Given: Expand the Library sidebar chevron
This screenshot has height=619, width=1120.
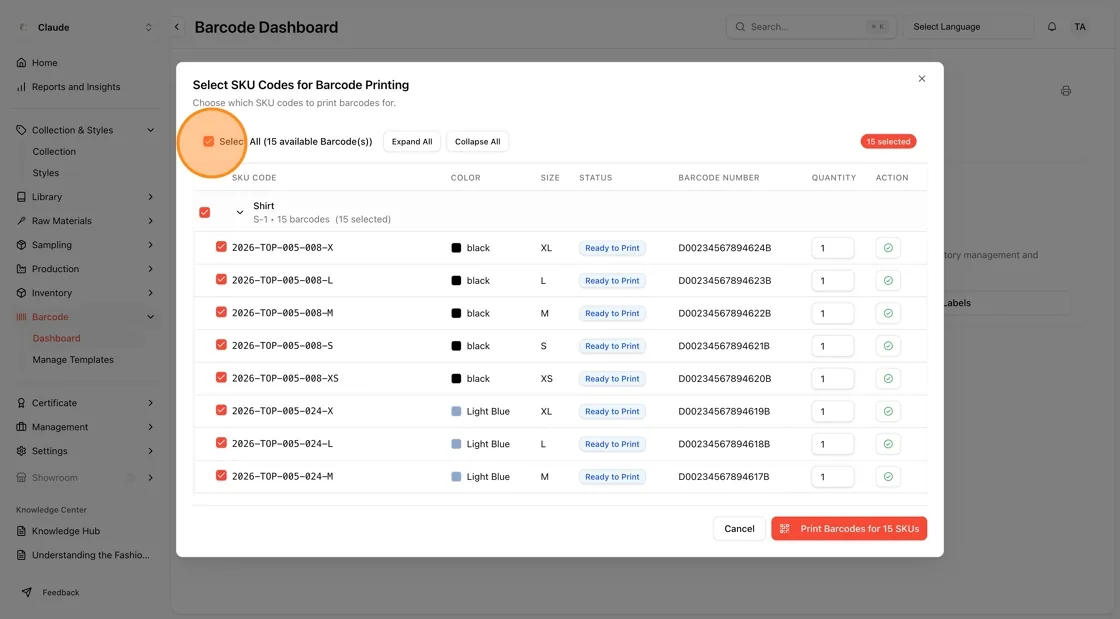Looking at the screenshot, I should click(x=151, y=197).
